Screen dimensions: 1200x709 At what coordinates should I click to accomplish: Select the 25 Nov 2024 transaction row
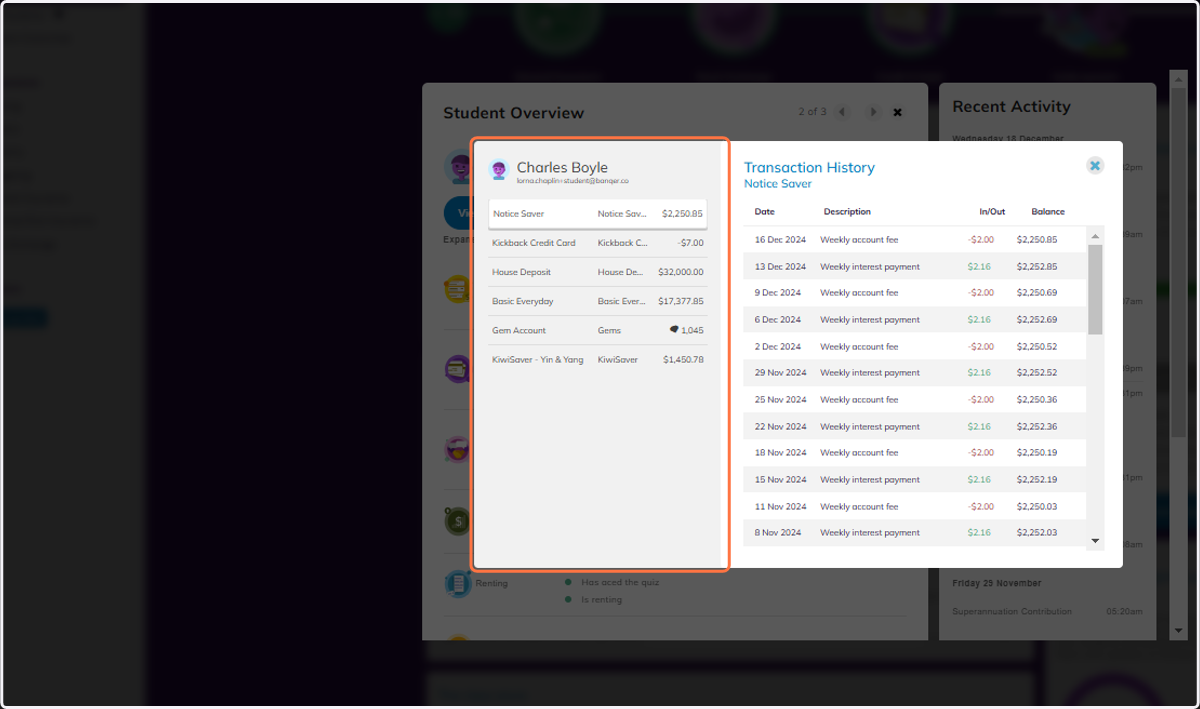click(915, 400)
